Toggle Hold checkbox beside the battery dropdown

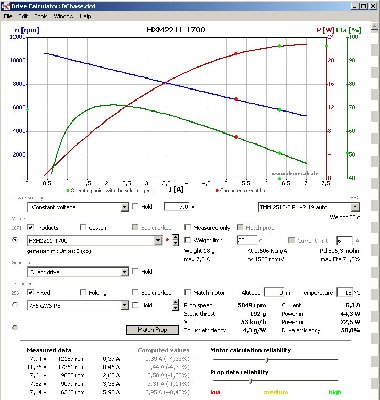point(135,271)
